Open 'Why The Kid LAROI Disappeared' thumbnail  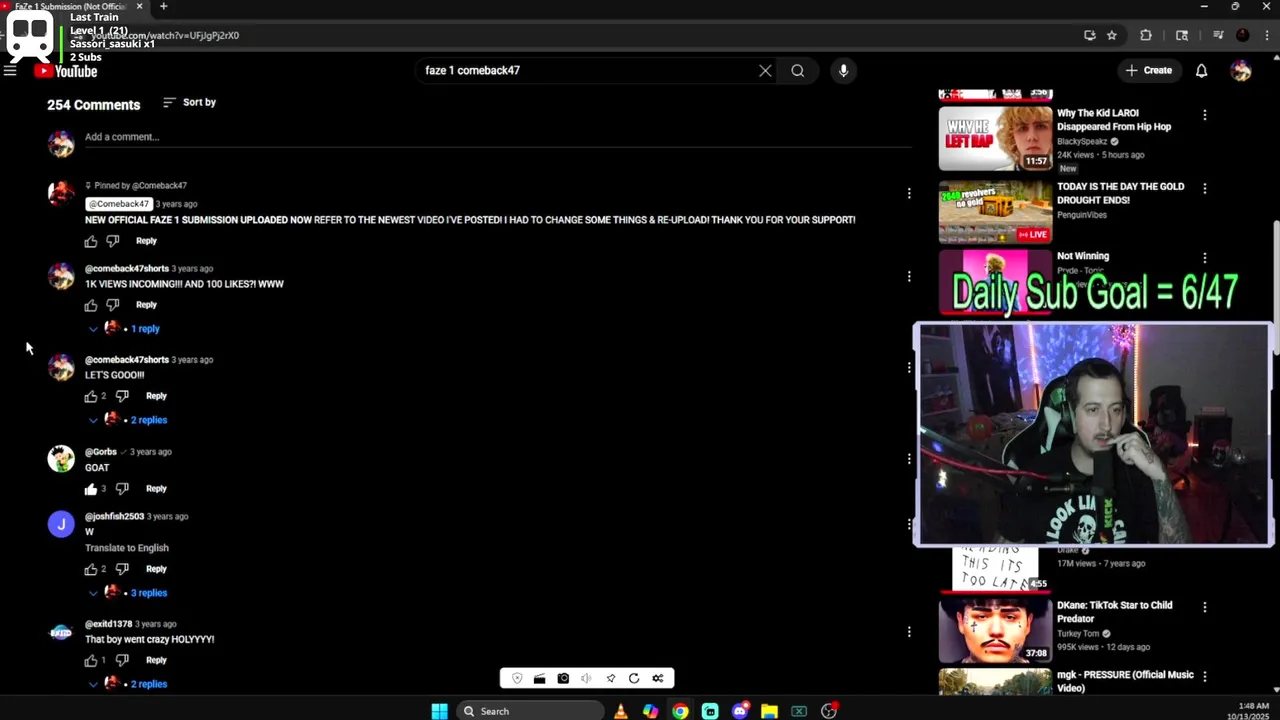coord(995,138)
